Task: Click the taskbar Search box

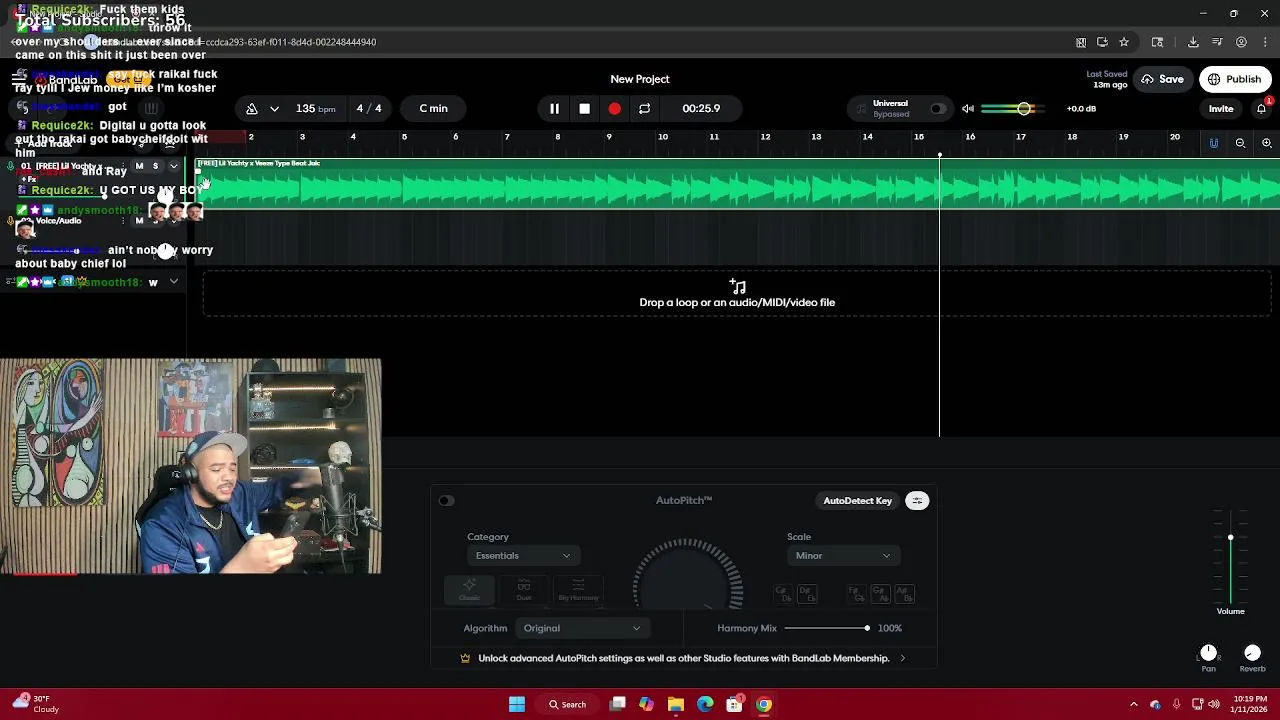Action: point(567,704)
